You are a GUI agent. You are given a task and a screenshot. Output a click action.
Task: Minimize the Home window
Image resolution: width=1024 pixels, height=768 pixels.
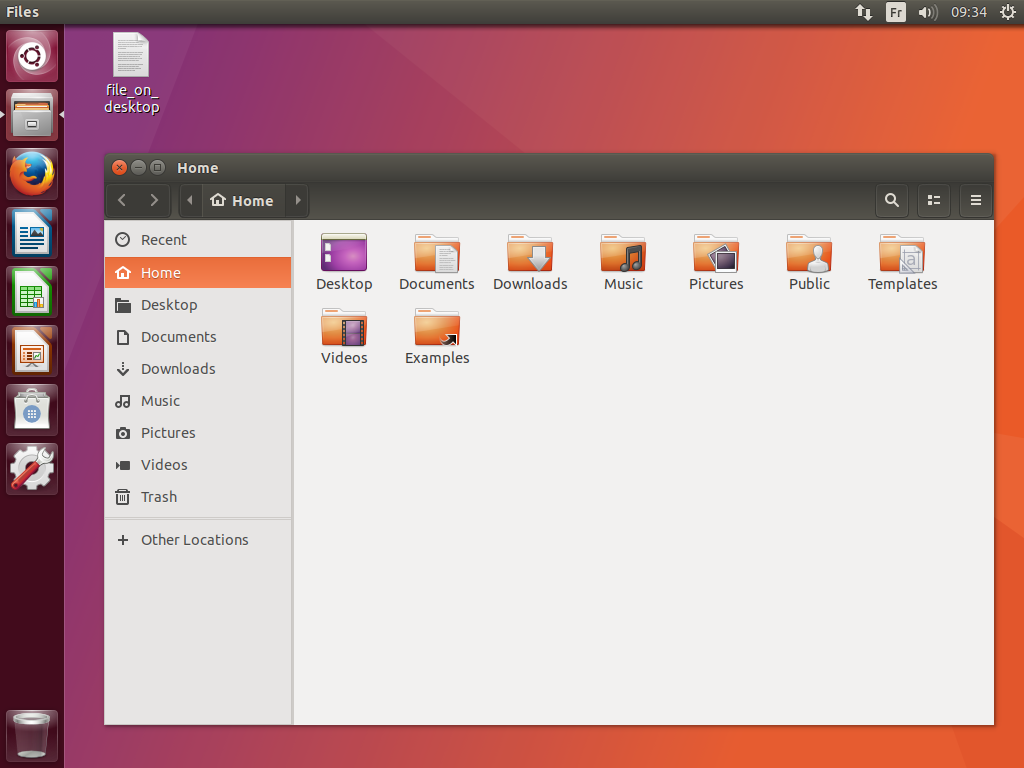click(138, 168)
